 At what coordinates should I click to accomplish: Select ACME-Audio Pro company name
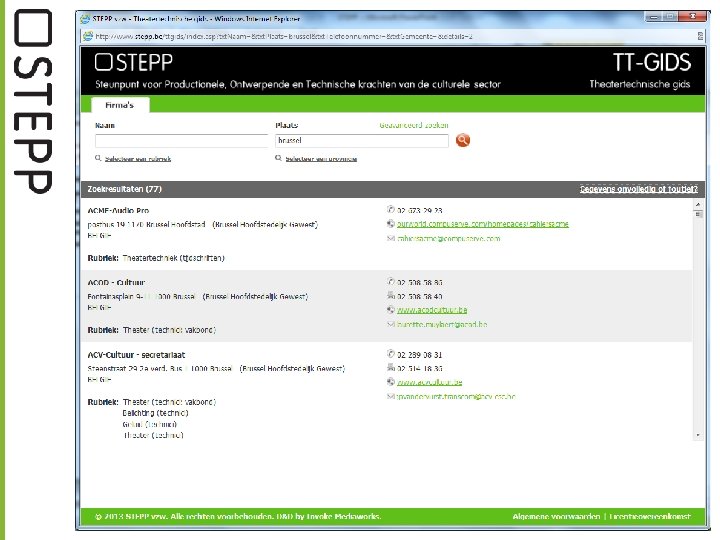tap(118, 210)
